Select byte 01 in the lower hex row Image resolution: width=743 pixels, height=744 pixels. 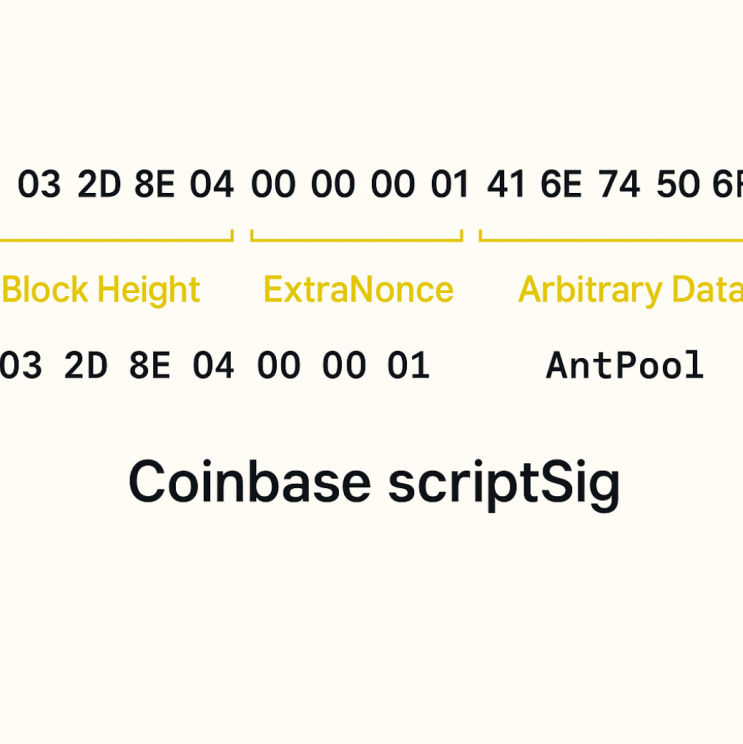coord(409,365)
